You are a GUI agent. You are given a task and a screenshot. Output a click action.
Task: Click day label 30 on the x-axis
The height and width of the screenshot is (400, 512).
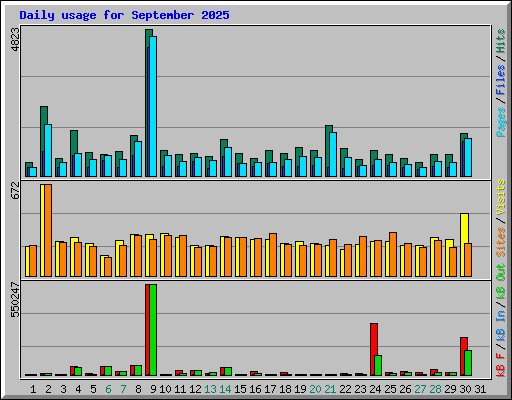465,389
